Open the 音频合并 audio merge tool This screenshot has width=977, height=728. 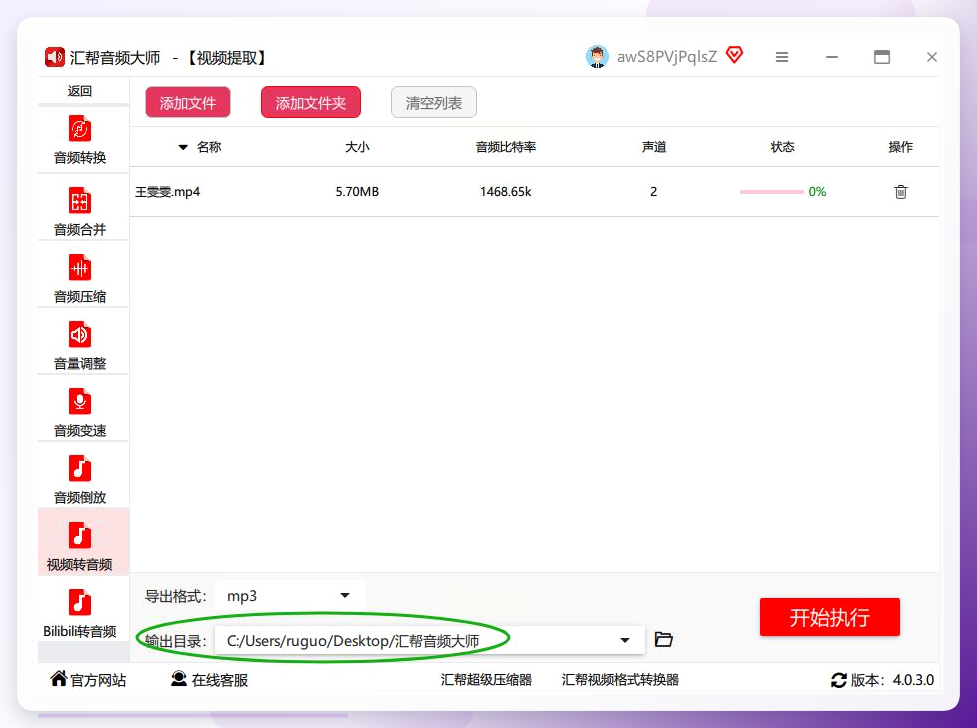pos(80,211)
